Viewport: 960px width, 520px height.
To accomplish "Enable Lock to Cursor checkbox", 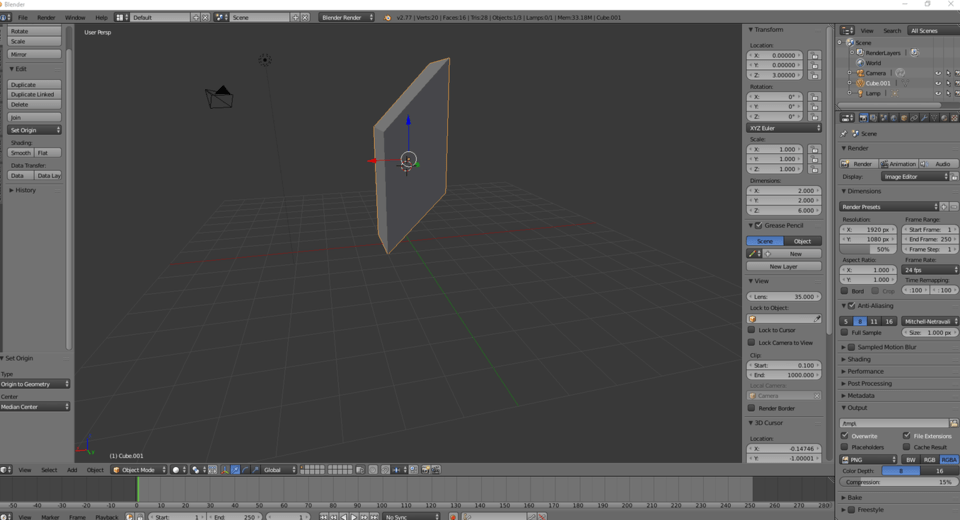I will click(752, 330).
